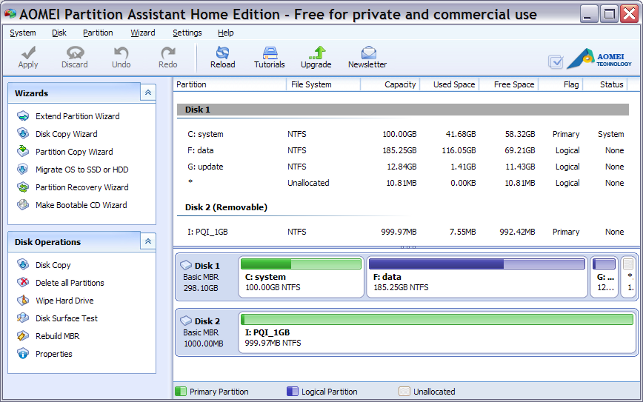
Task: Launch Extend Partition Wizard link
Action: click(x=77, y=116)
